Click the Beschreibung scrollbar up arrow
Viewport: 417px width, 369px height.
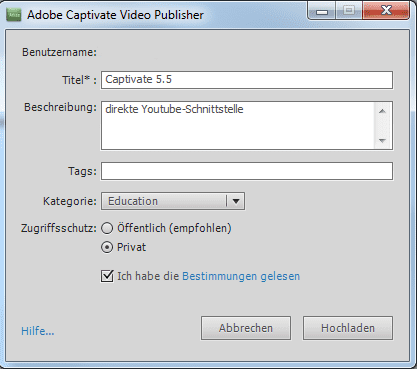383,111
